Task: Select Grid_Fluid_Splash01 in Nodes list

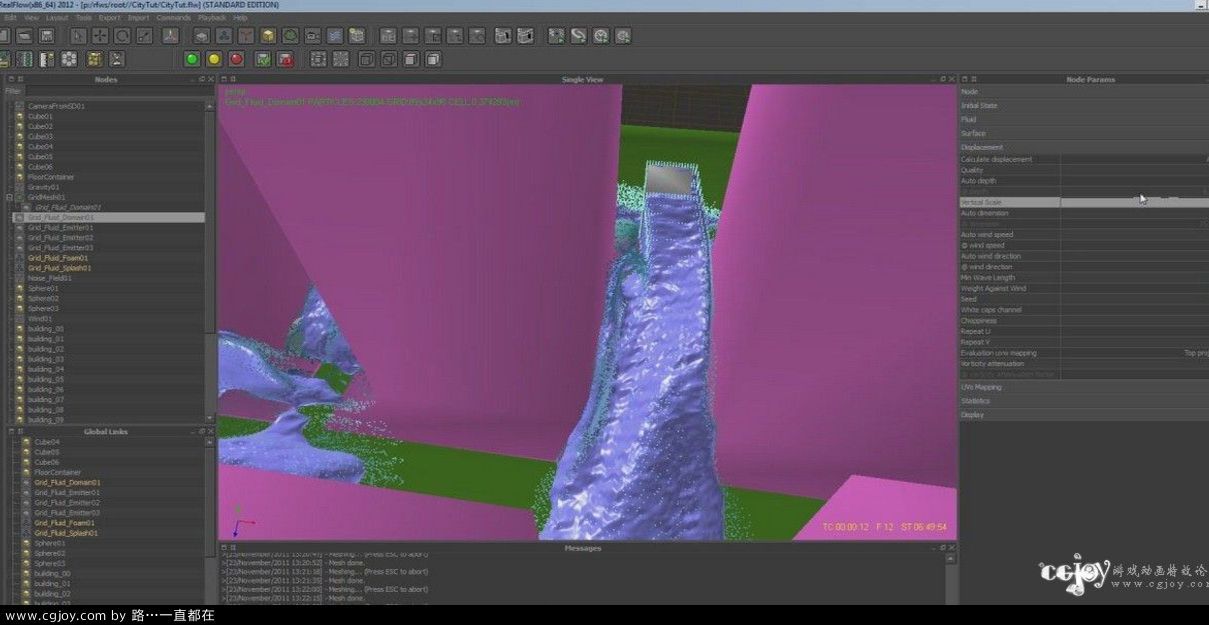Action: pyautogui.click(x=59, y=268)
